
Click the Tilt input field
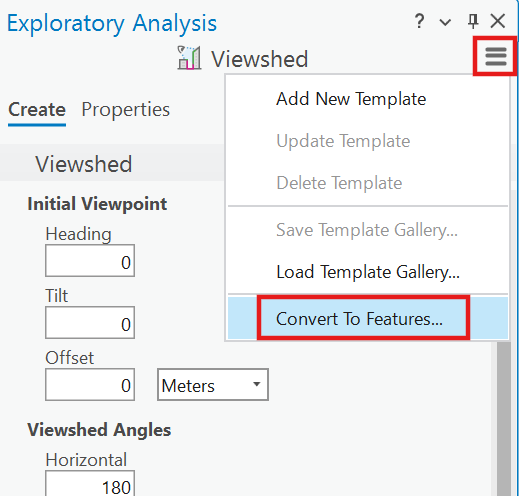pyautogui.click(x=90, y=323)
